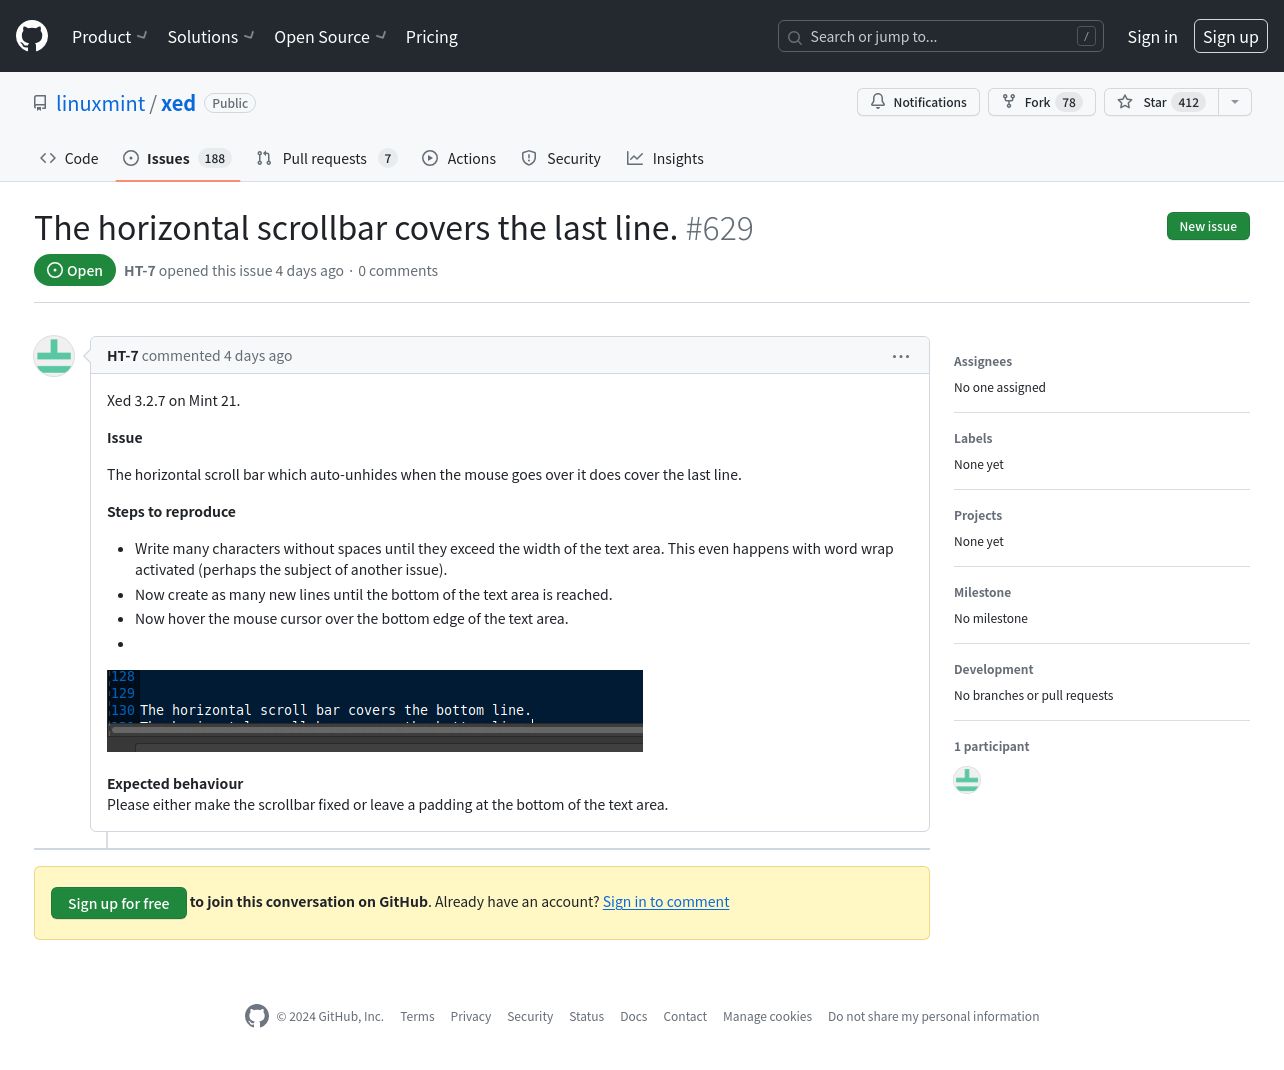Image resolution: width=1284 pixels, height=1070 pixels.
Task: Click the Star count 412
Action: click(1189, 102)
